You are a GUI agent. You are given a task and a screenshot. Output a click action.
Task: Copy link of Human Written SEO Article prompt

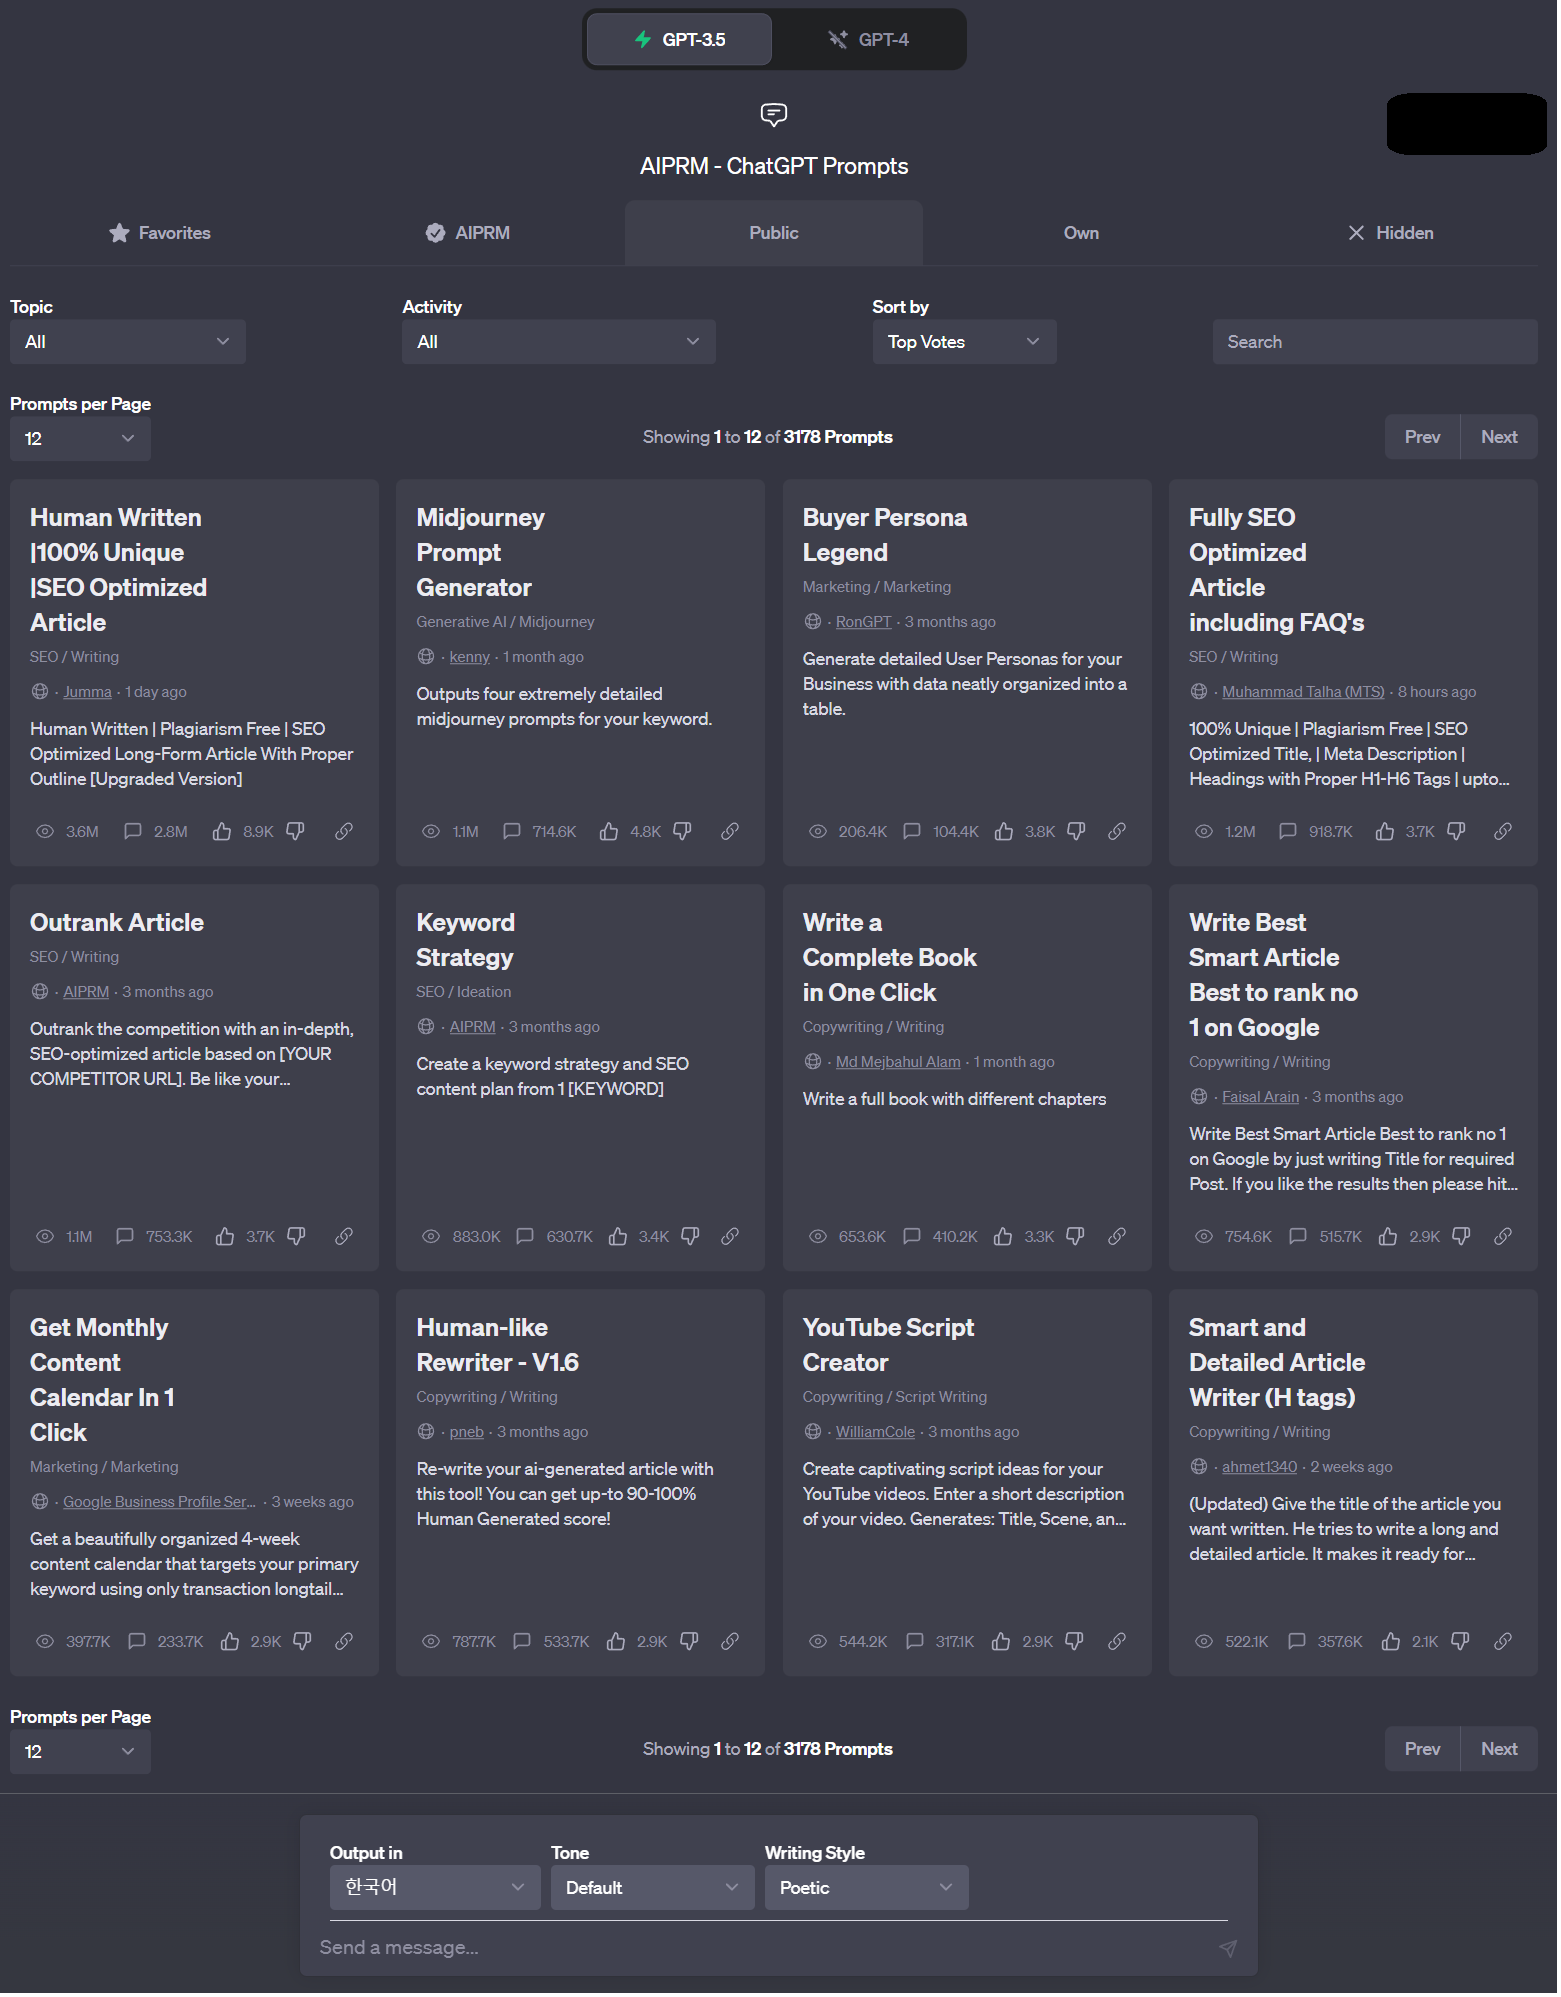coord(344,833)
